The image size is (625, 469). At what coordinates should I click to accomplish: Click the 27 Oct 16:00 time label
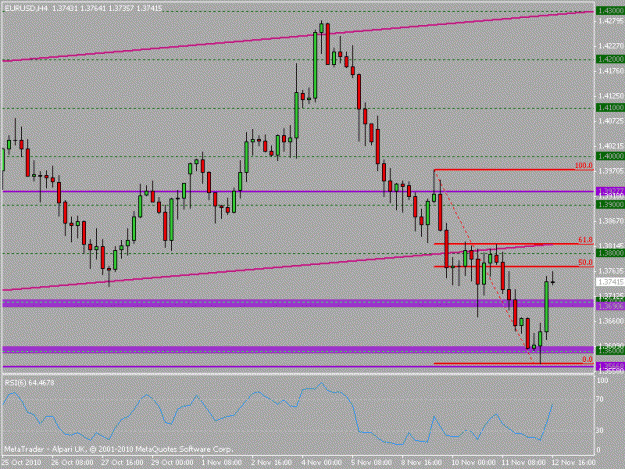122,462
